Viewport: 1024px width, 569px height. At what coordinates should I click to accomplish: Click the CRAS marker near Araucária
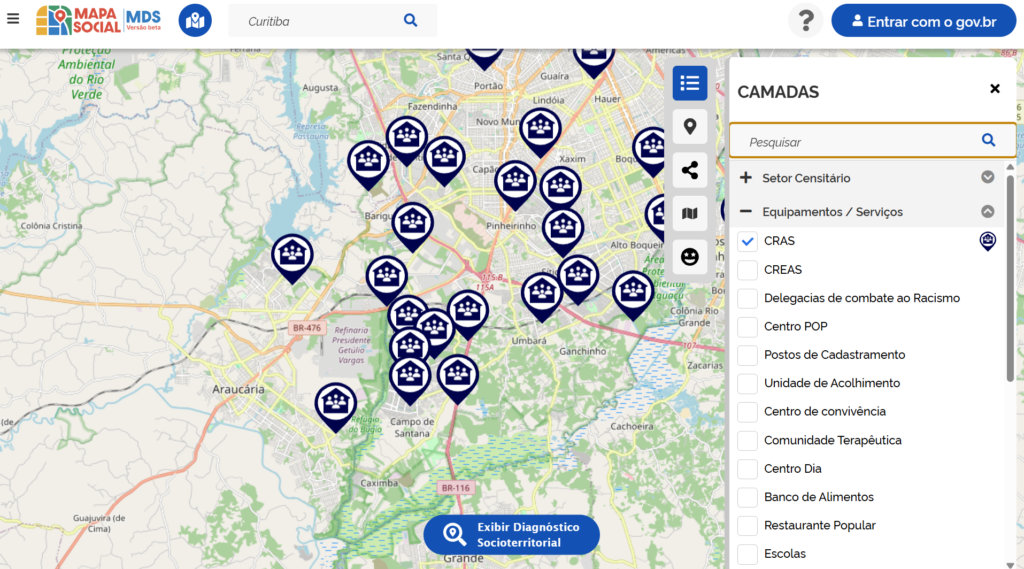tap(336, 407)
